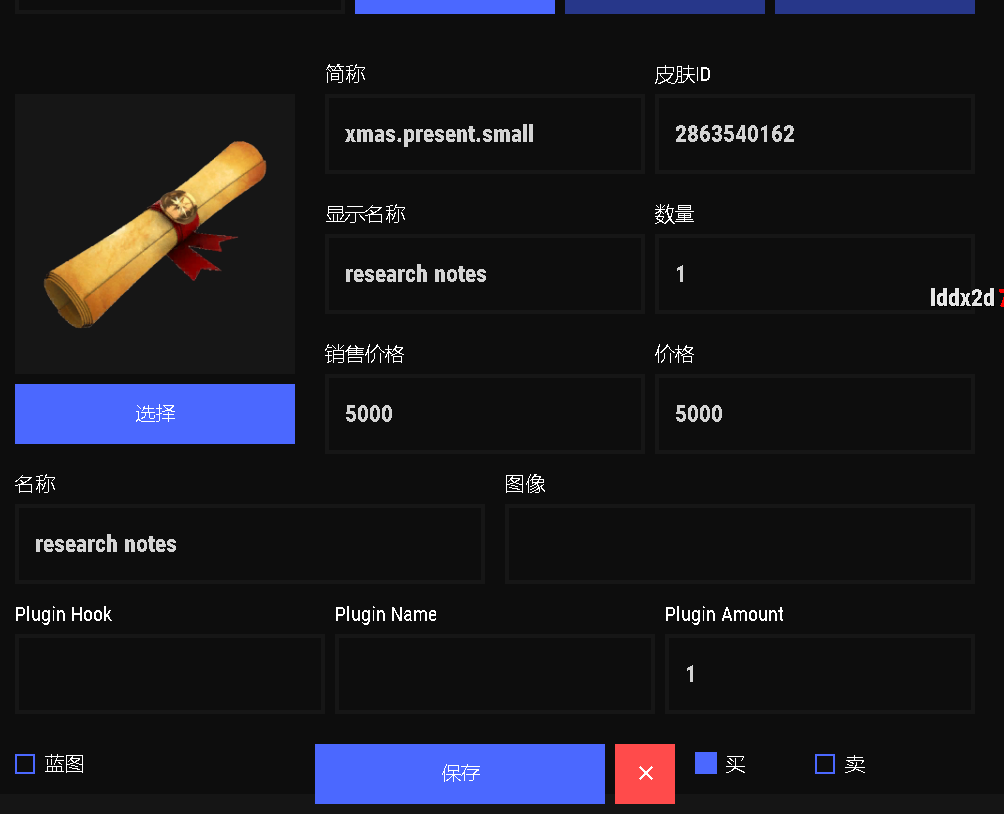Click the red X cancel button
Image resolution: width=1004 pixels, height=814 pixels.
point(645,773)
